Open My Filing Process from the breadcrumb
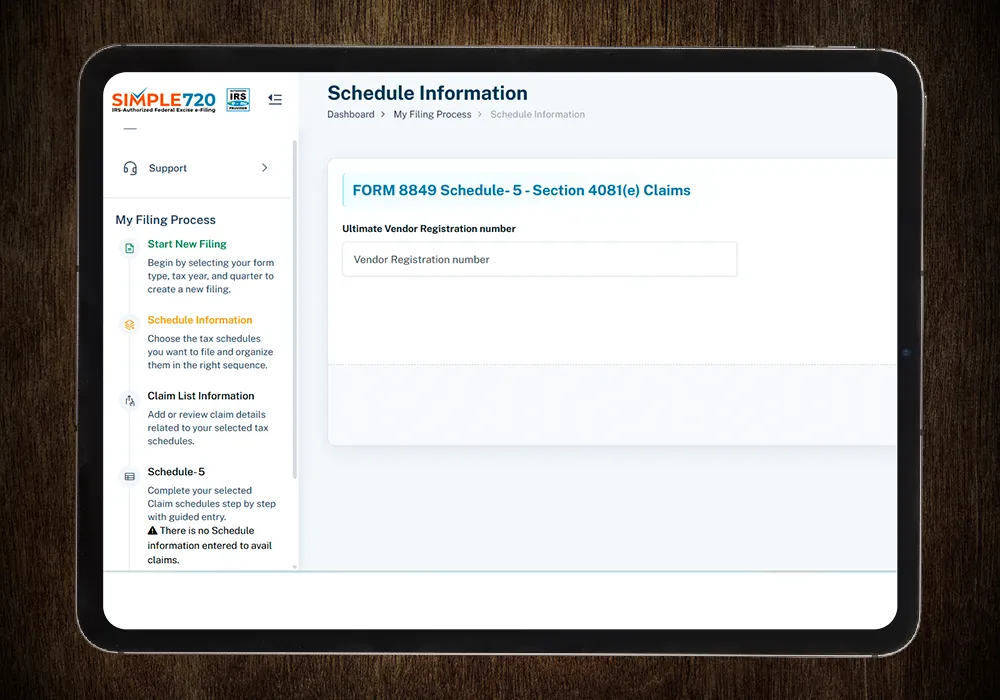The width and height of the screenshot is (1000, 700). tap(432, 114)
